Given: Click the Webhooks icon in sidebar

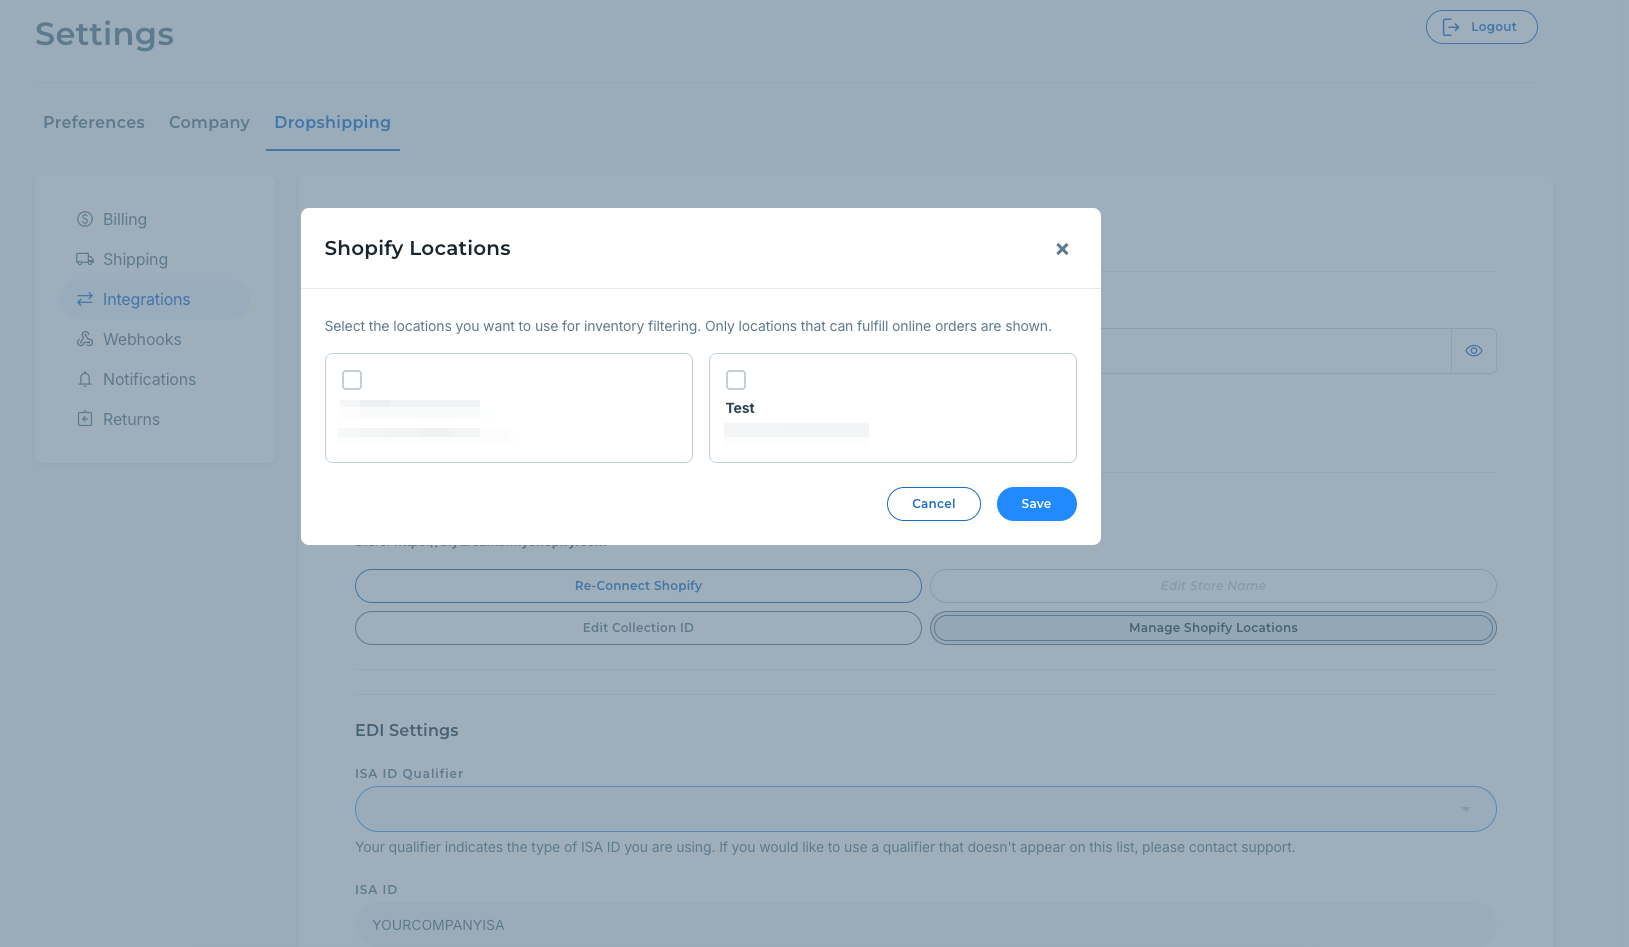Looking at the screenshot, I should point(85,339).
